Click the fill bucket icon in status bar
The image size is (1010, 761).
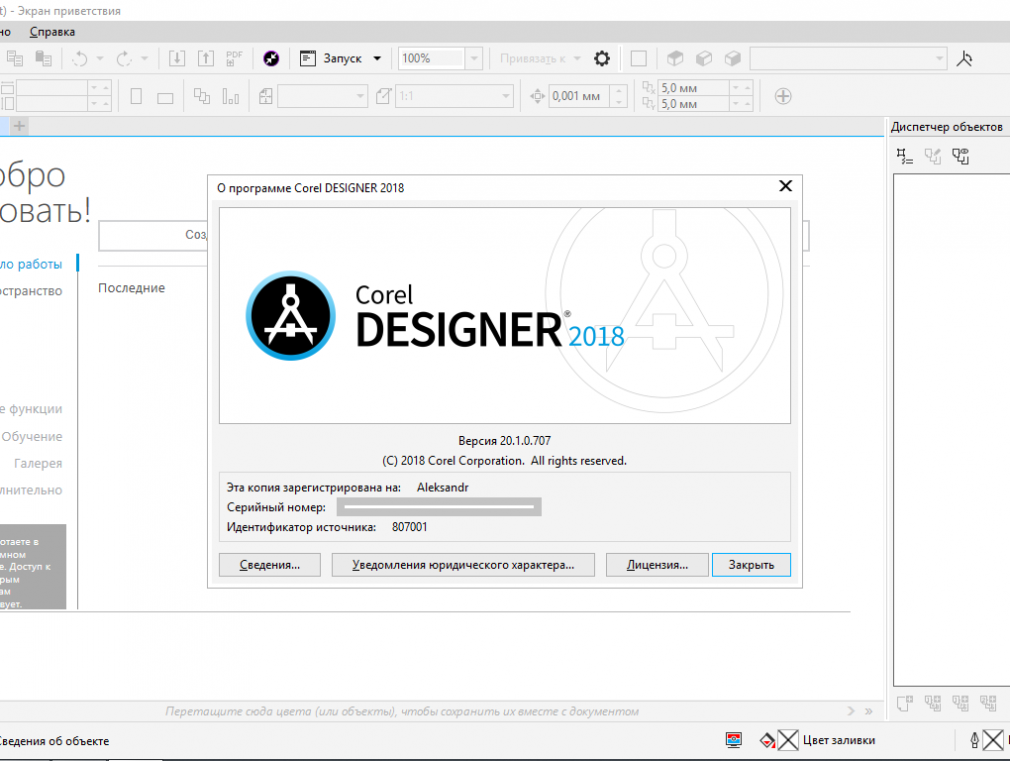pyautogui.click(x=767, y=741)
